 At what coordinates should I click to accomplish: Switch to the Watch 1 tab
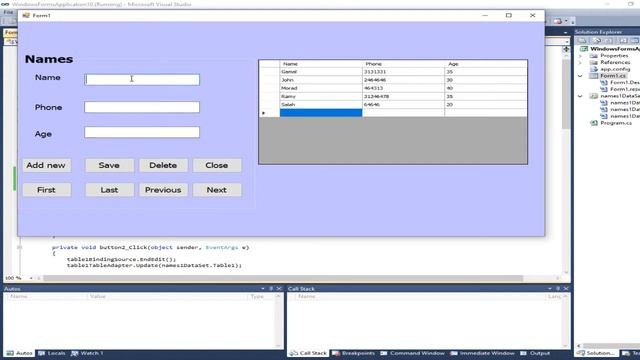point(87,353)
